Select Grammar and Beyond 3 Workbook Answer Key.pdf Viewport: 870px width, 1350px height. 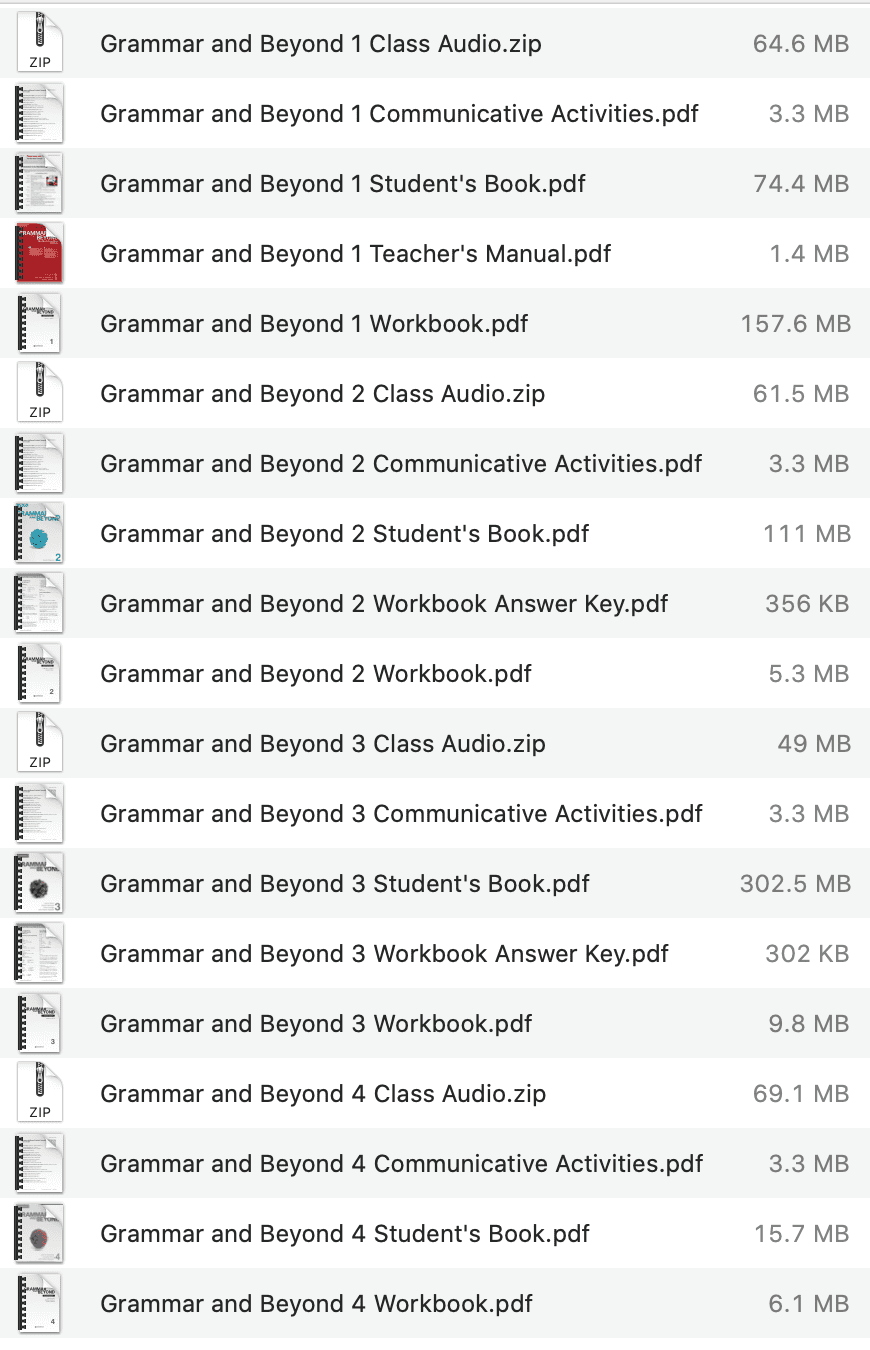coord(384,954)
